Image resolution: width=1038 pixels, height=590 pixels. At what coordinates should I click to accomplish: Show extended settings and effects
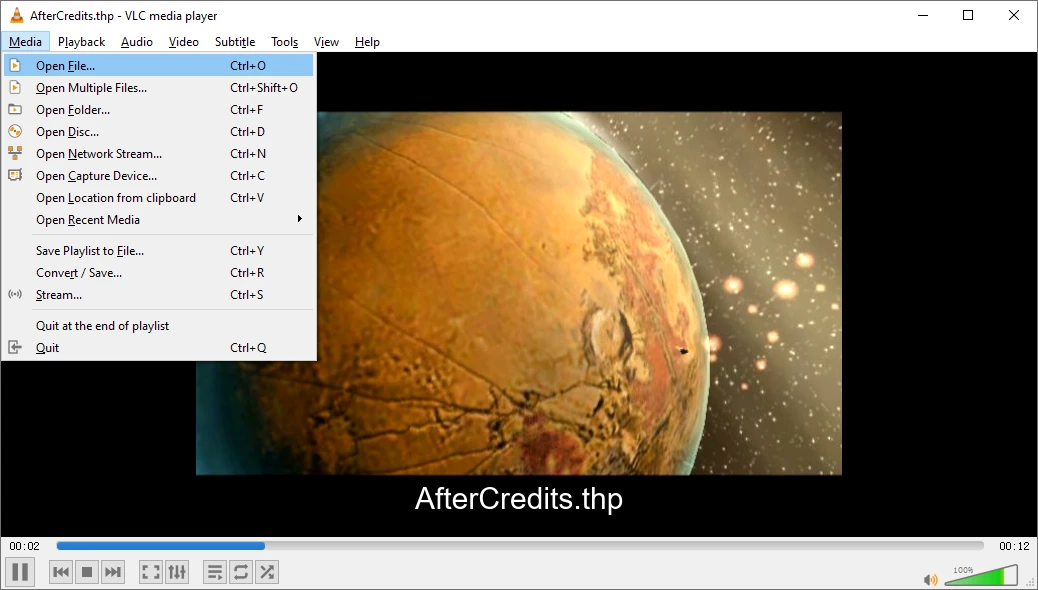coord(177,572)
